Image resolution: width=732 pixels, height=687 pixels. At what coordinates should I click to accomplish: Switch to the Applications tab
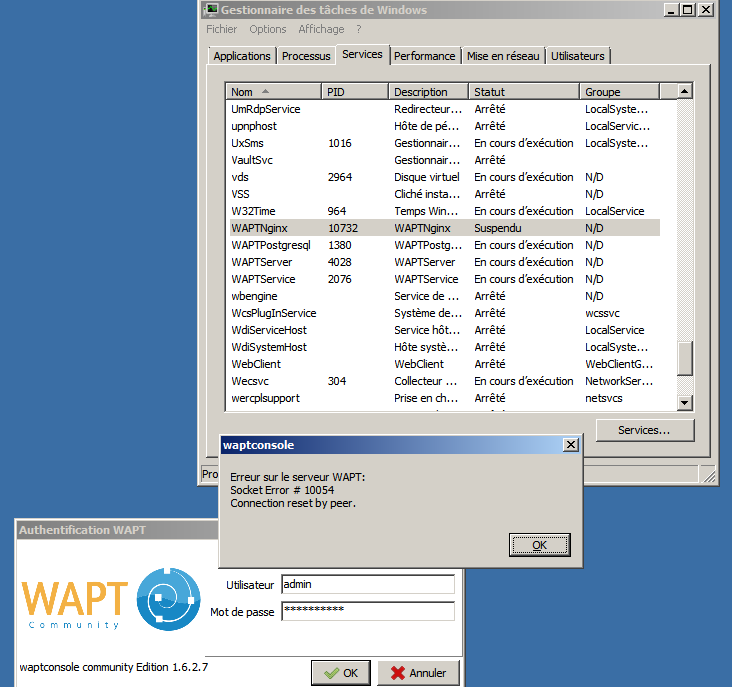click(242, 56)
